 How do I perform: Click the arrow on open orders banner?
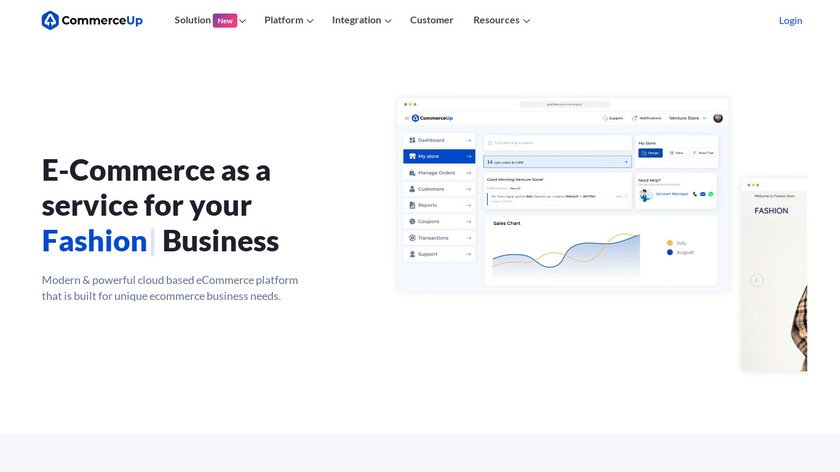click(626, 162)
